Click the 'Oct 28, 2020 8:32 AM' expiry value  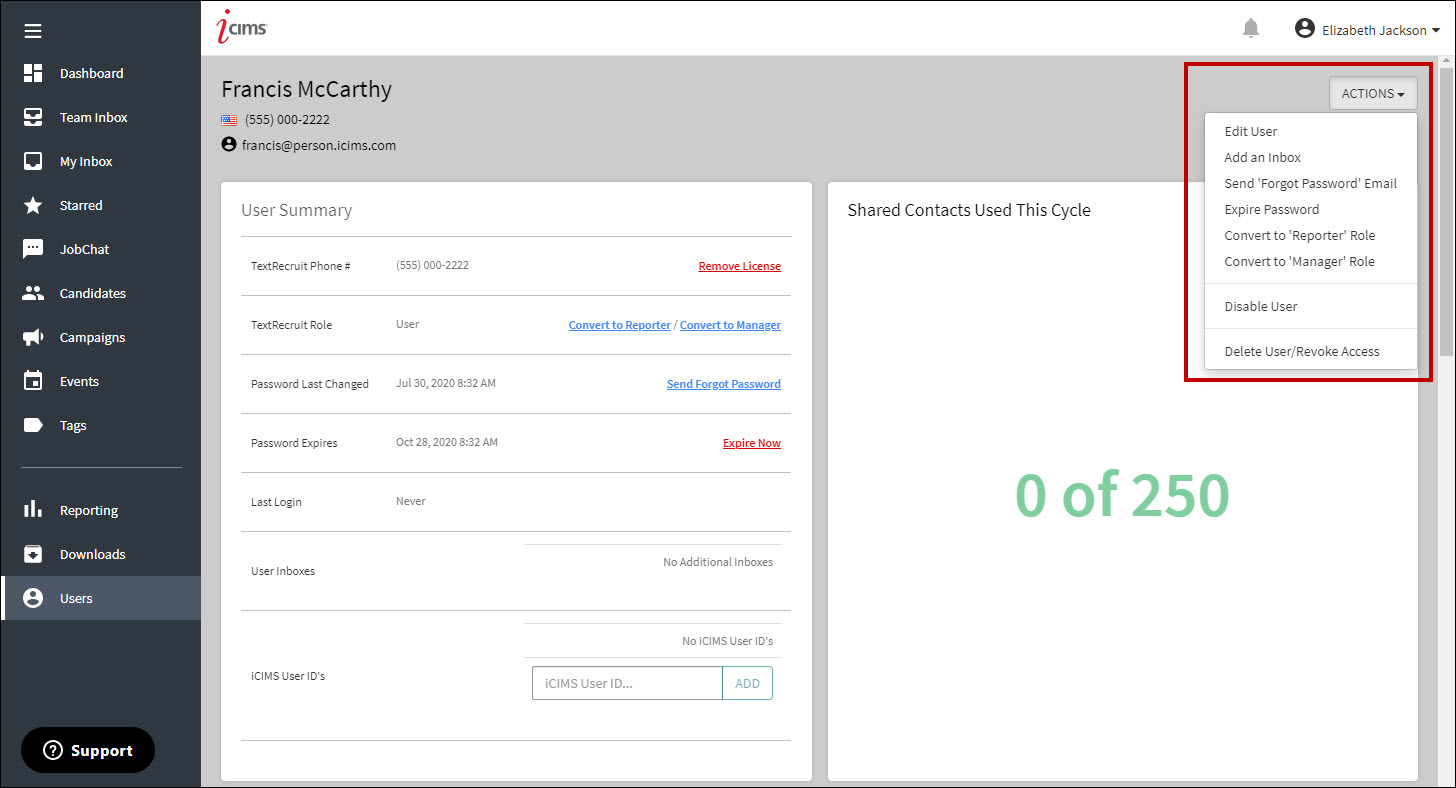click(x=447, y=442)
